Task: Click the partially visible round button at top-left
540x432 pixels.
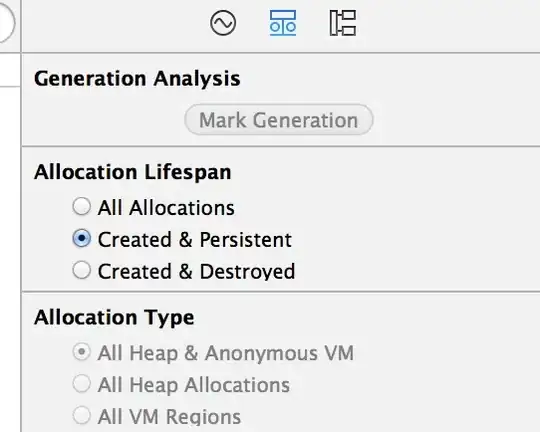Action: [7, 22]
